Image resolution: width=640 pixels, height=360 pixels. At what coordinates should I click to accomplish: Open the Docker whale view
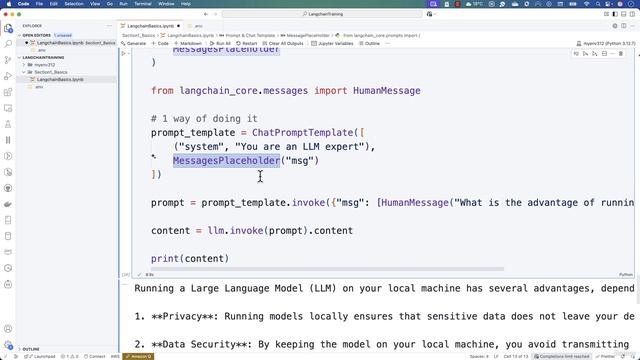pos(8,204)
